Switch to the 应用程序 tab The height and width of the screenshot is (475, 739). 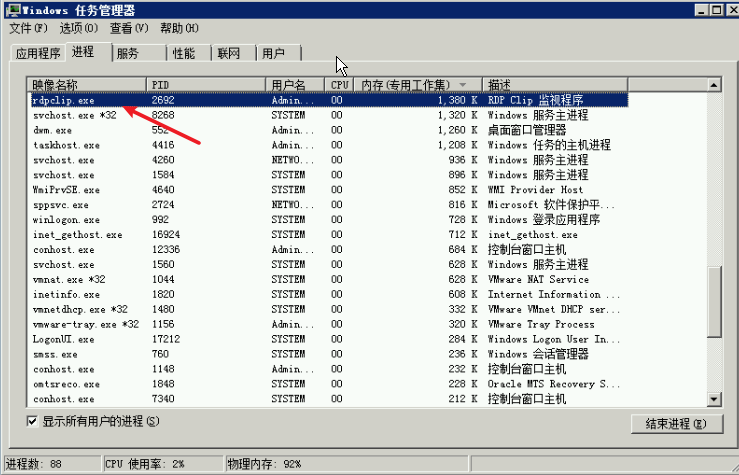(x=38, y=53)
